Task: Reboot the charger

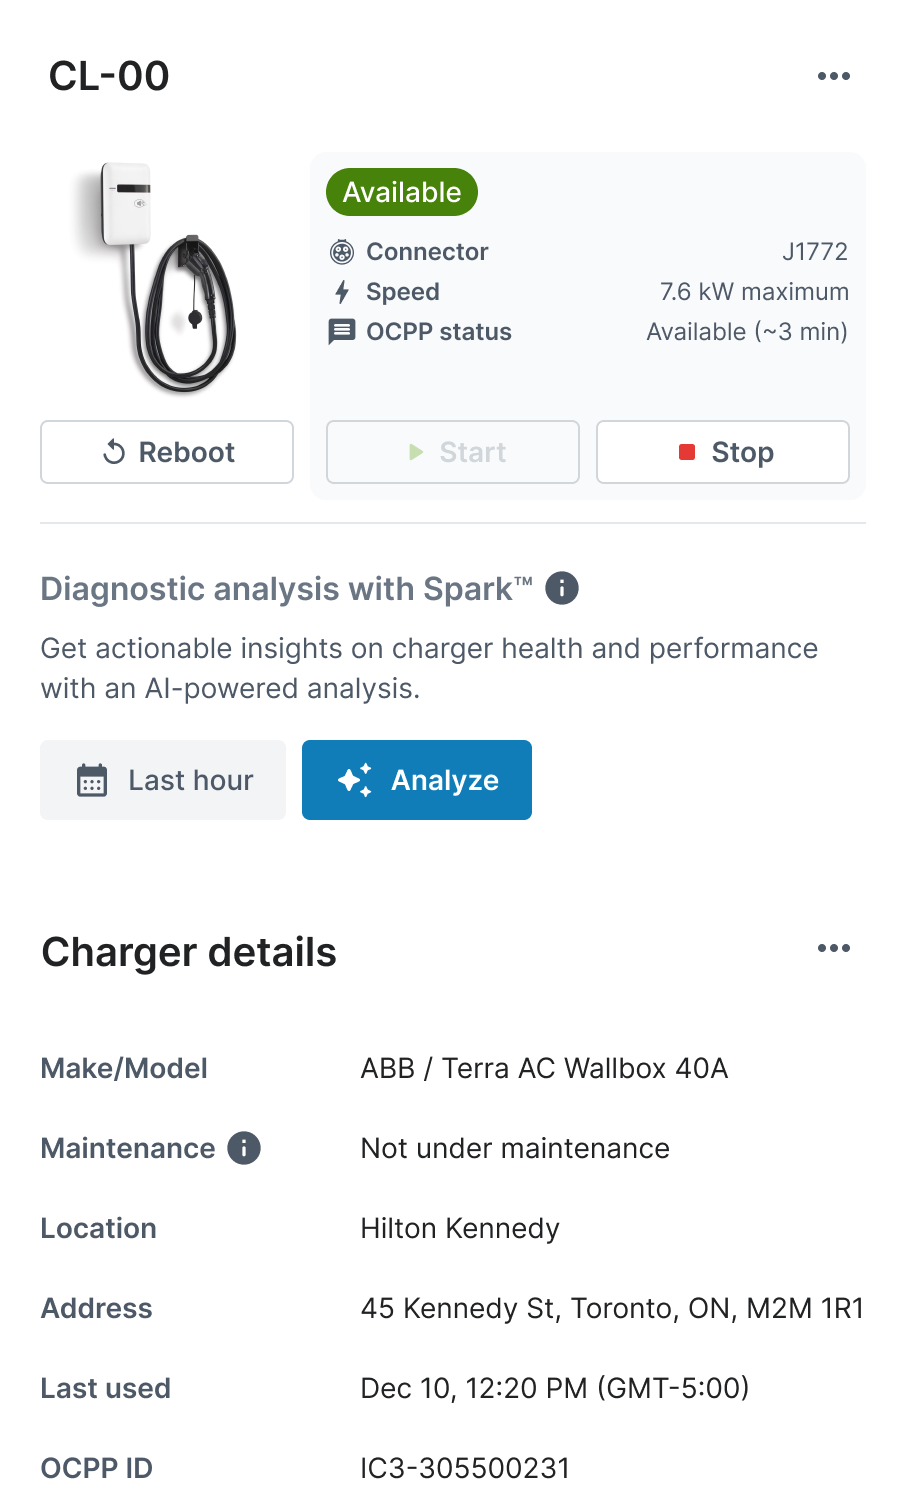Action: pyautogui.click(x=167, y=452)
